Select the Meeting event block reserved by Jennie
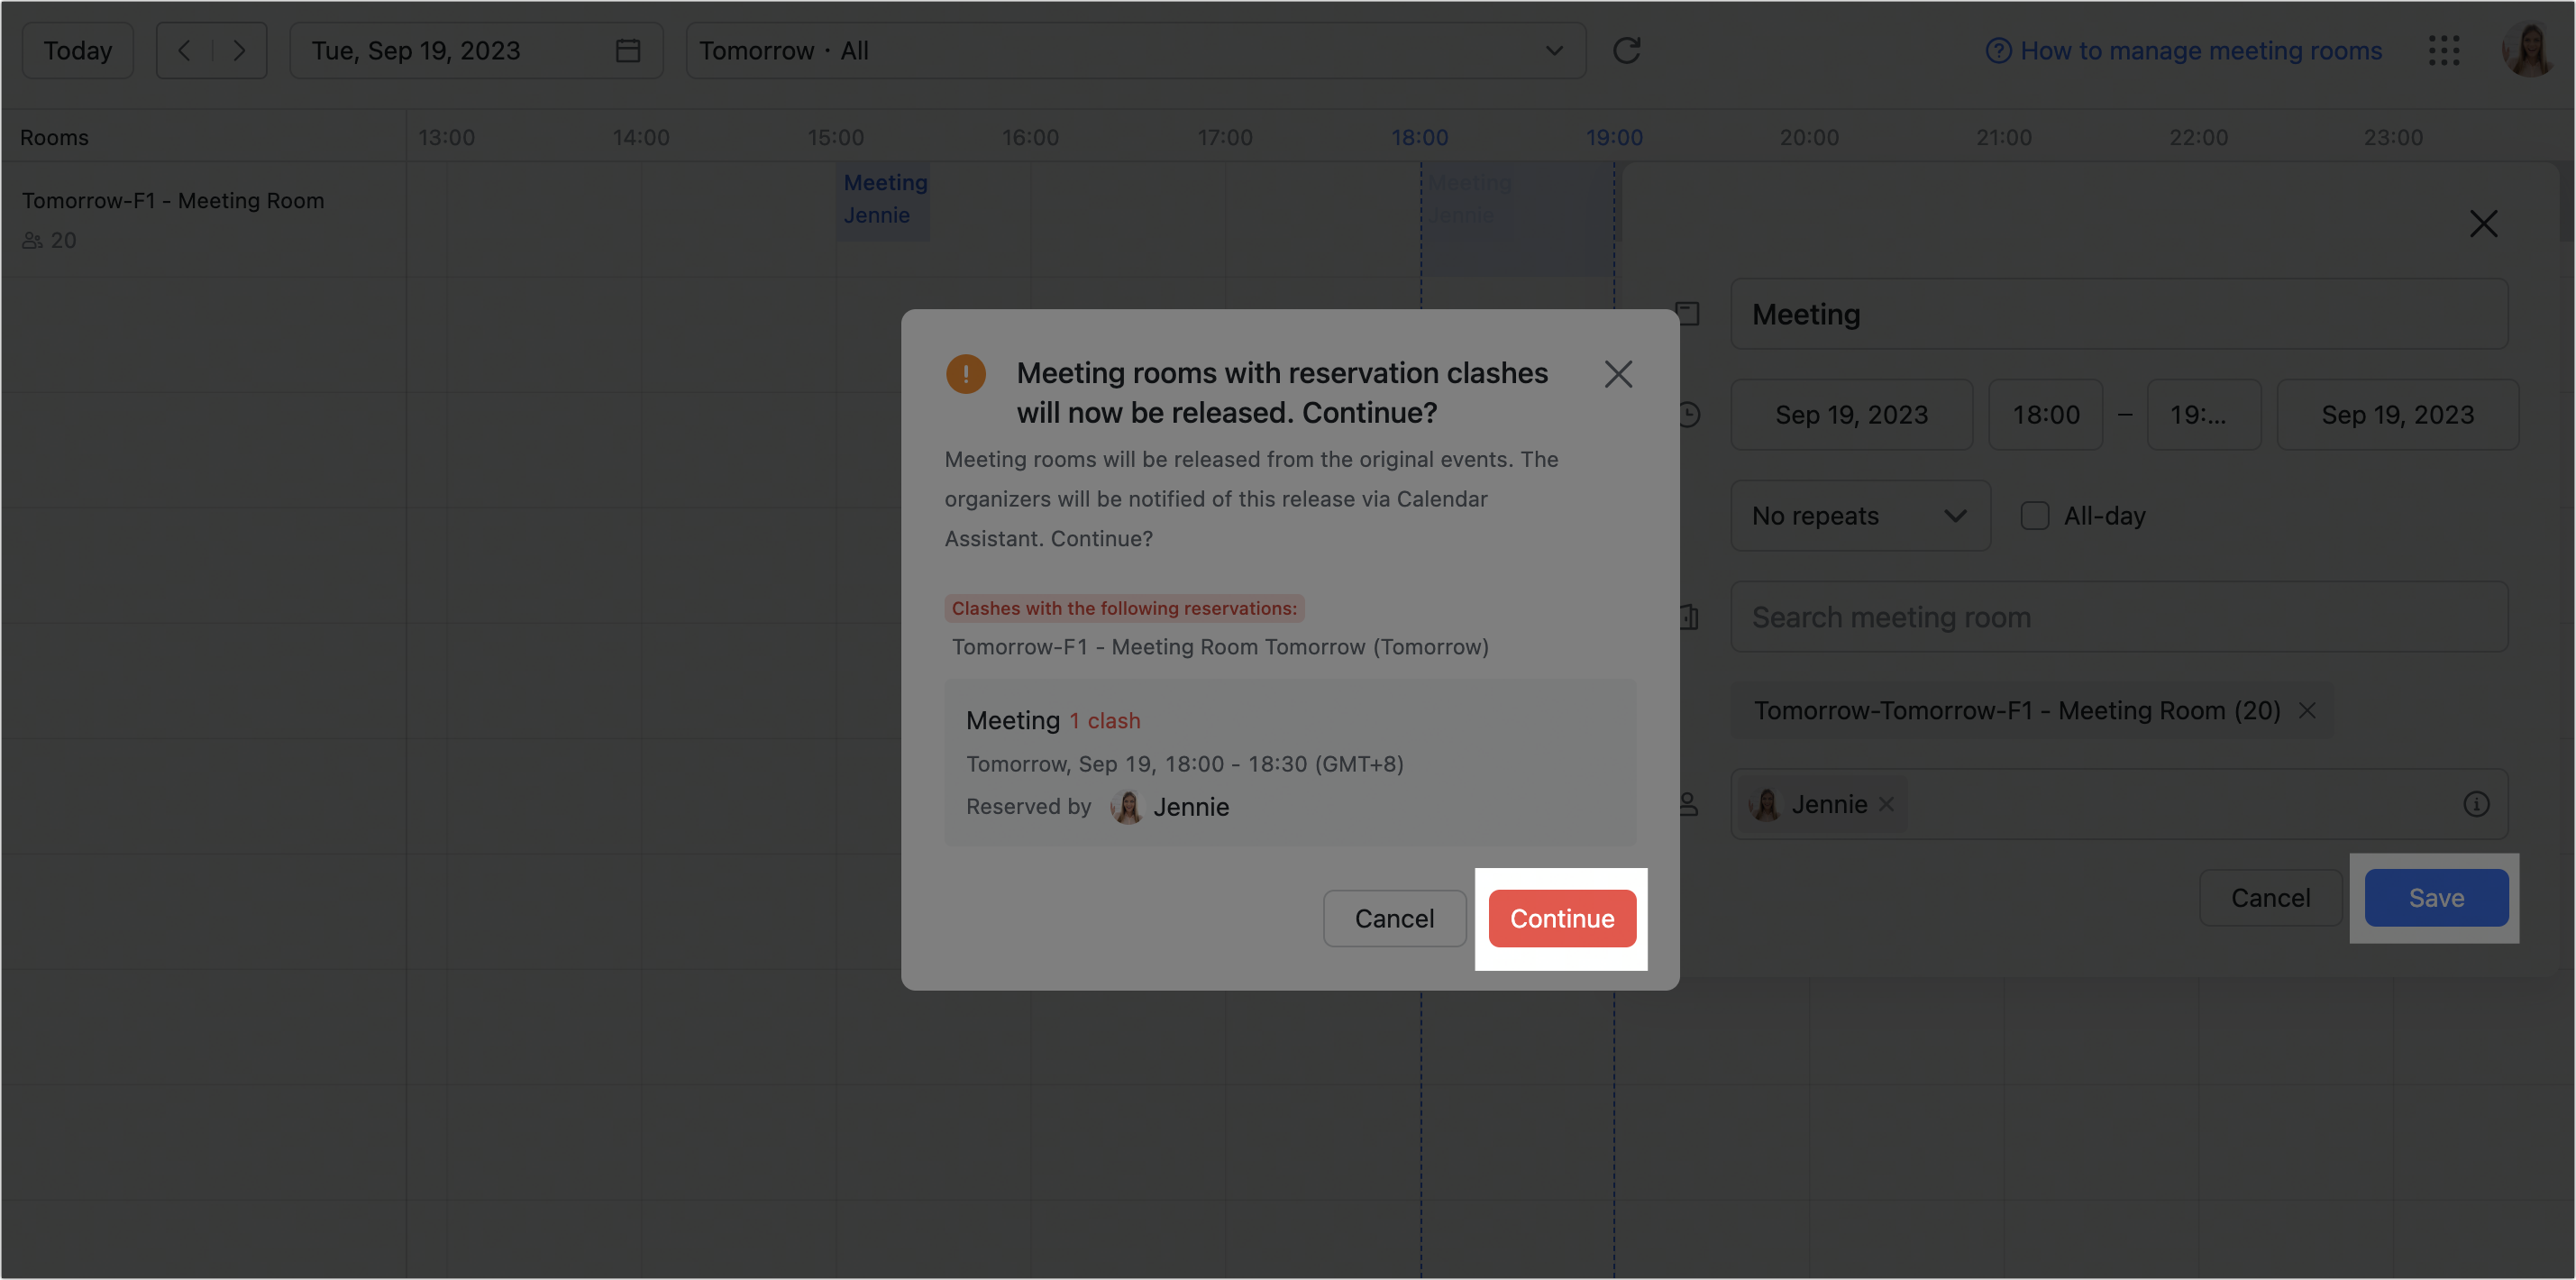The height and width of the screenshot is (1280, 2576). click(x=883, y=199)
